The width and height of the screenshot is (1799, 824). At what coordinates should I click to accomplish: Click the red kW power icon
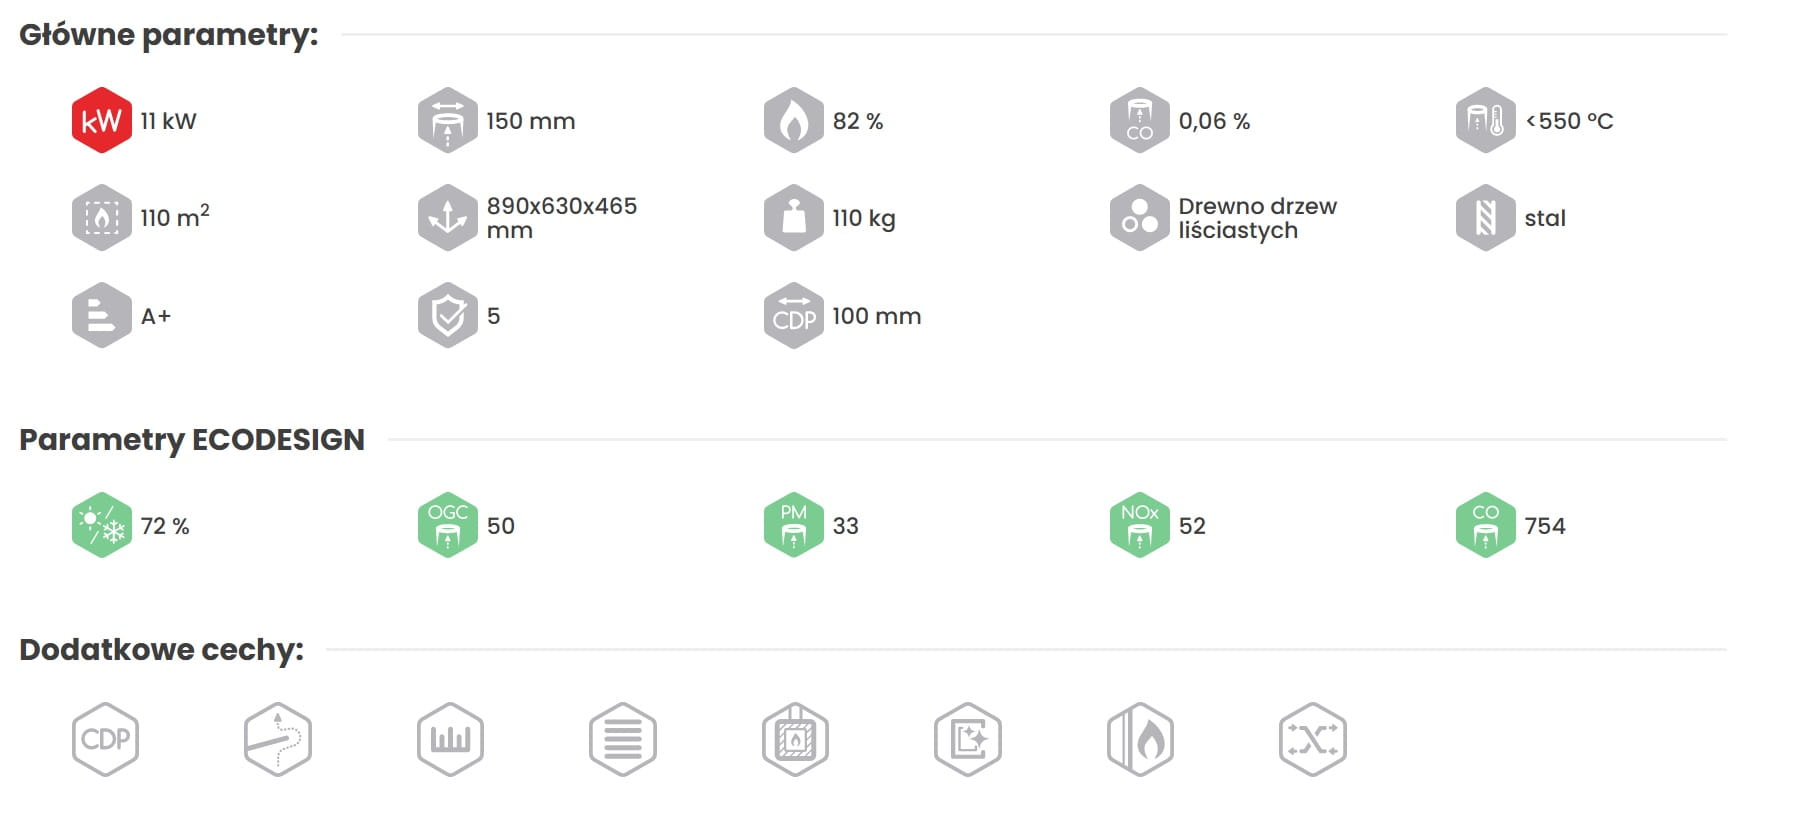(x=101, y=121)
